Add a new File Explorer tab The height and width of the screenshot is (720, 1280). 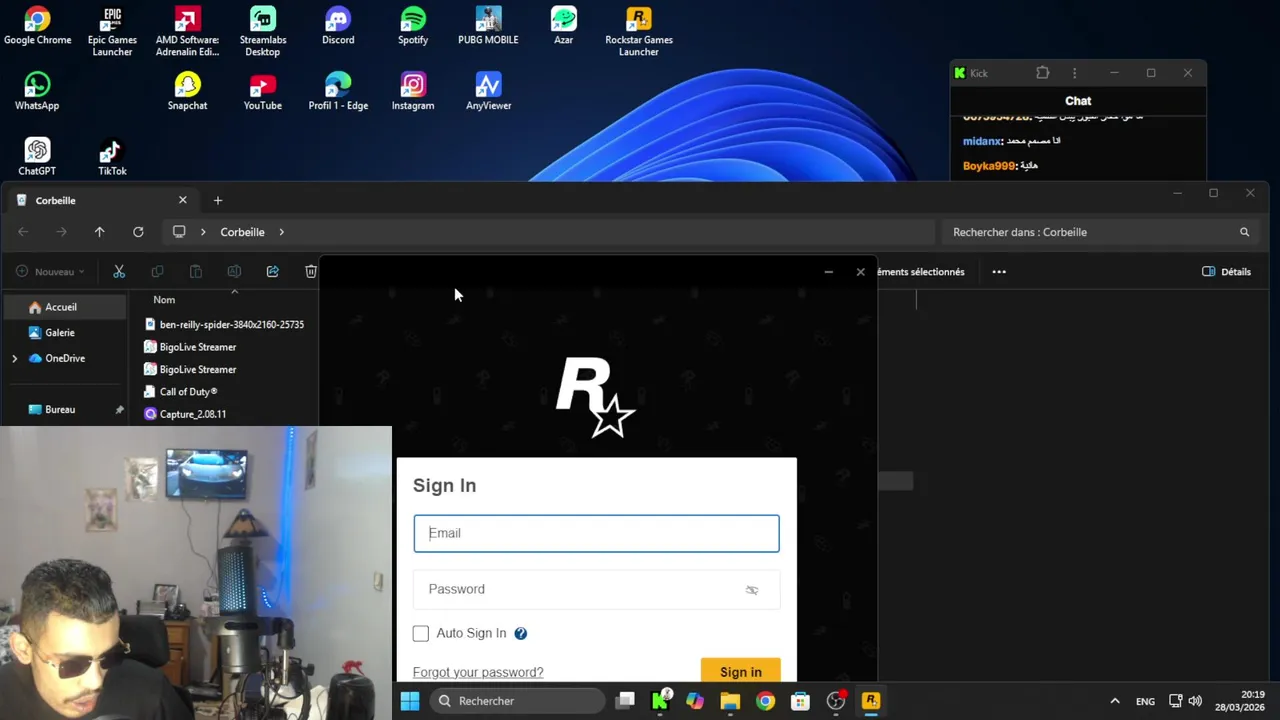(x=218, y=200)
